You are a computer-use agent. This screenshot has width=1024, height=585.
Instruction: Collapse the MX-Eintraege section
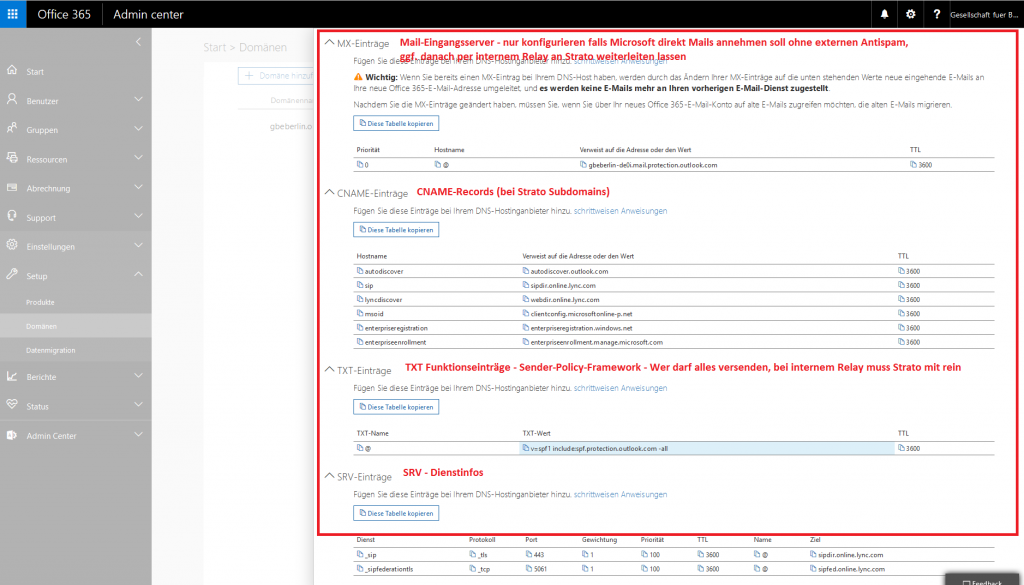(330, 41)
